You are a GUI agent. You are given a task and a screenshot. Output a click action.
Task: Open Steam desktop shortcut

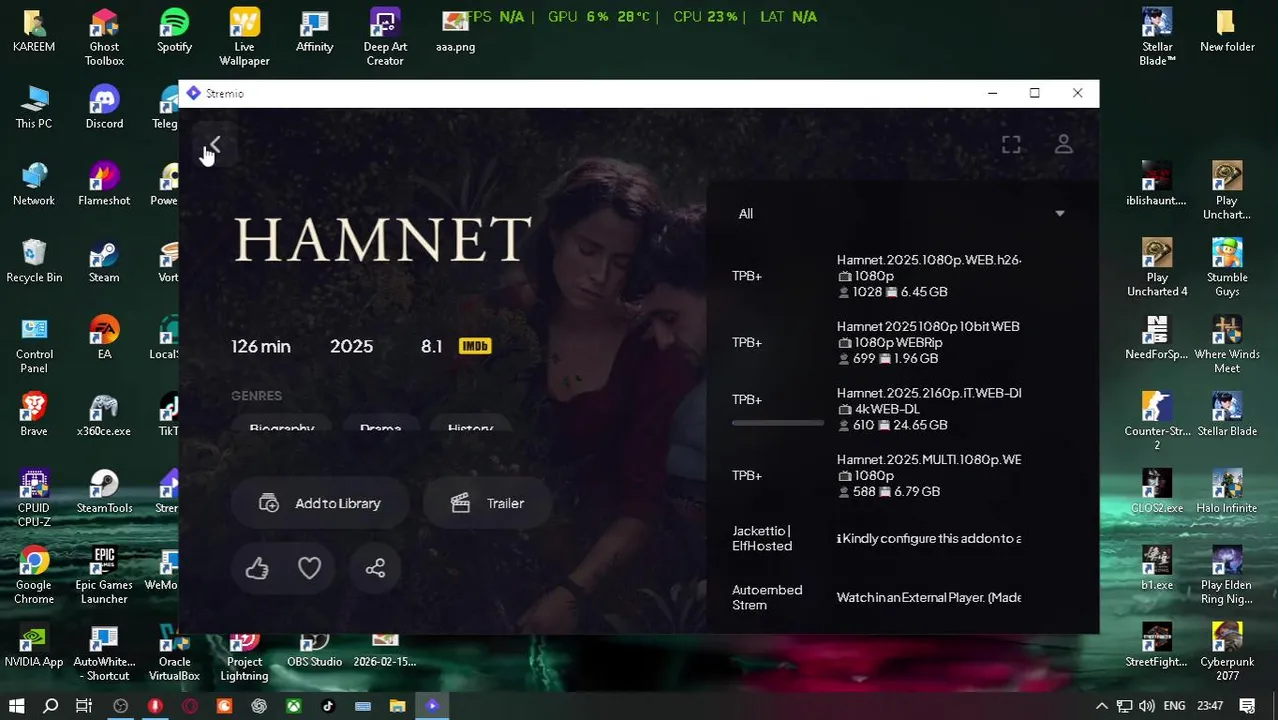(x=104, y=261)
